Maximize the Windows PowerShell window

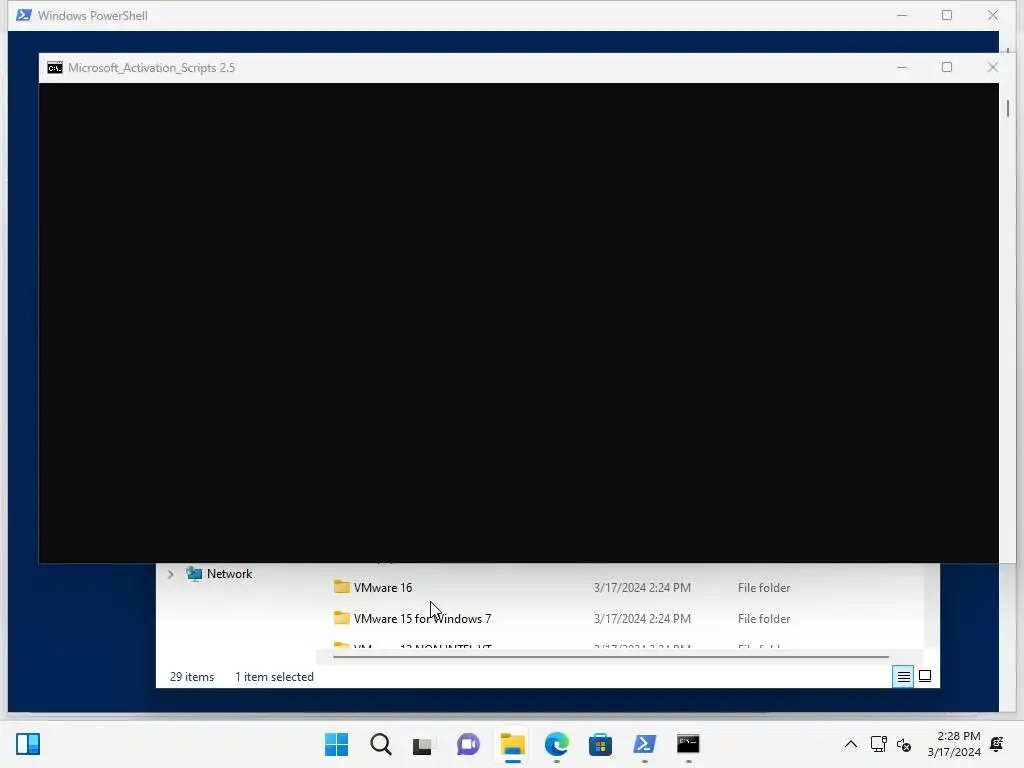click(x=947, y=15)
